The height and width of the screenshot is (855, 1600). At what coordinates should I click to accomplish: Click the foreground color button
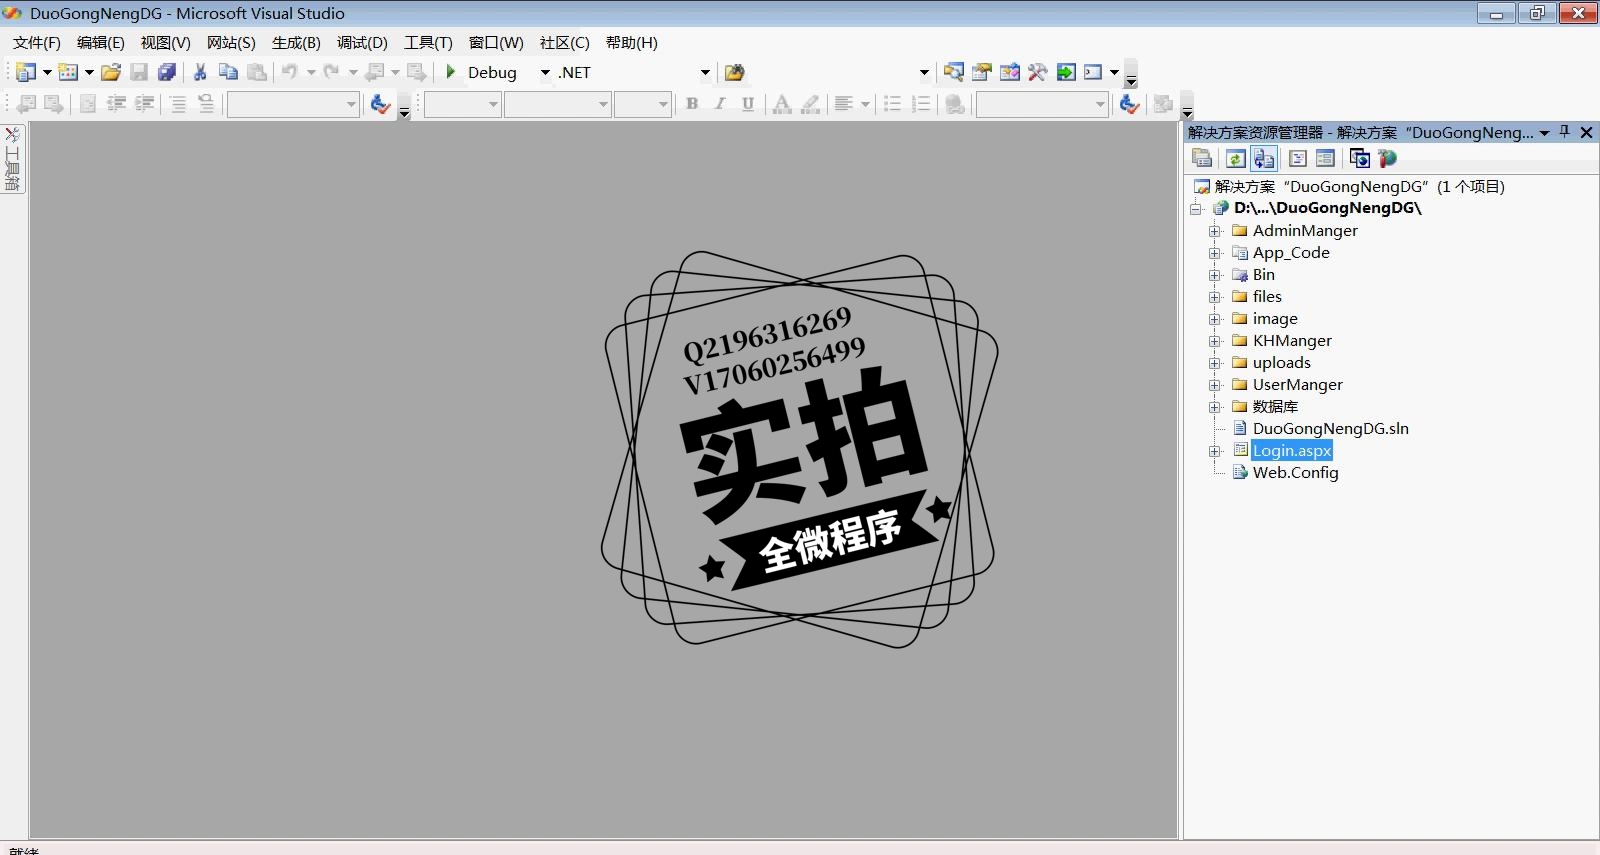coord(782,104)
